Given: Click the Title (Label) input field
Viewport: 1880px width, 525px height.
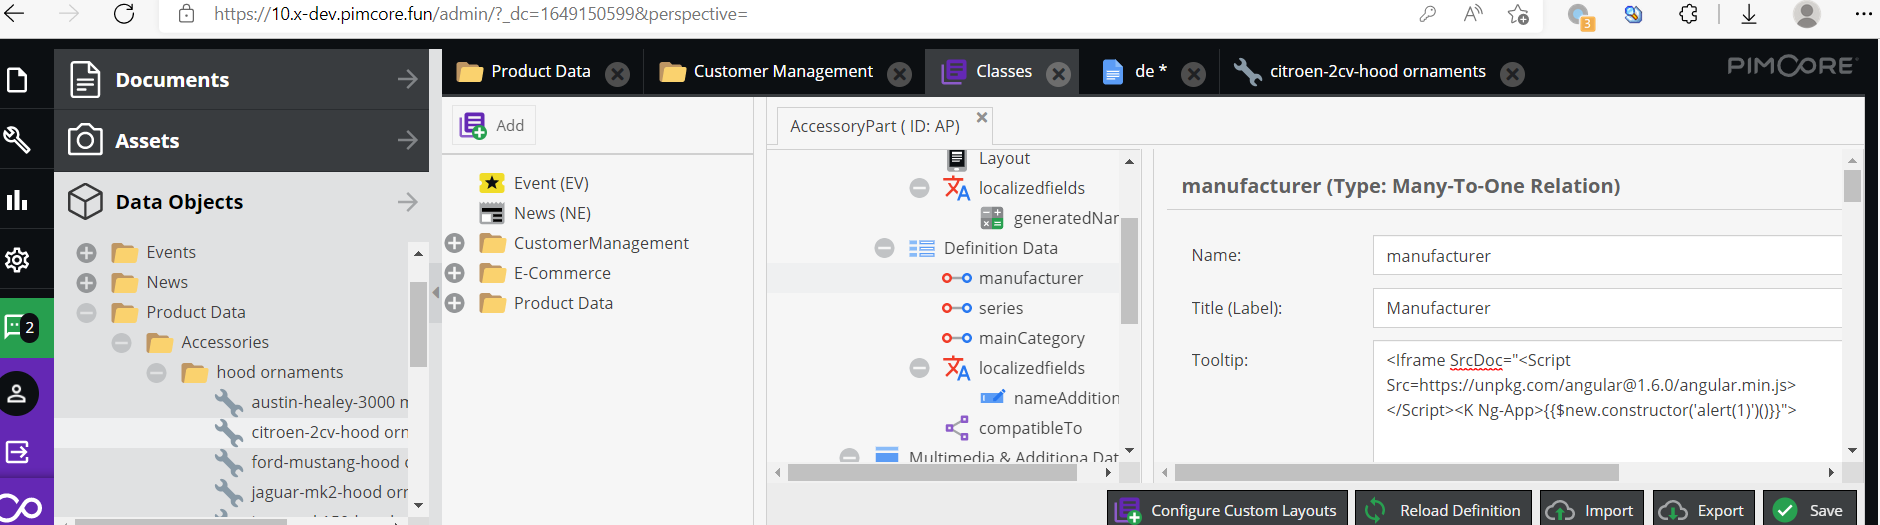Looking at the screenshot, I should point(1608,308).
